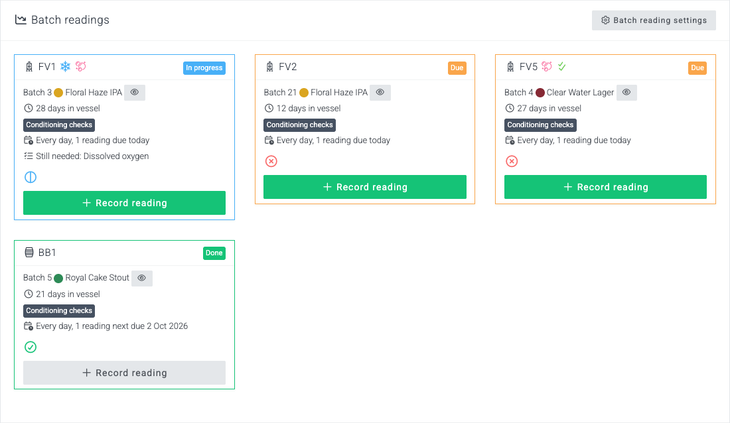The image size is (730, 423).
Task: Open Batch reading settings
Action: pos(654,20)
